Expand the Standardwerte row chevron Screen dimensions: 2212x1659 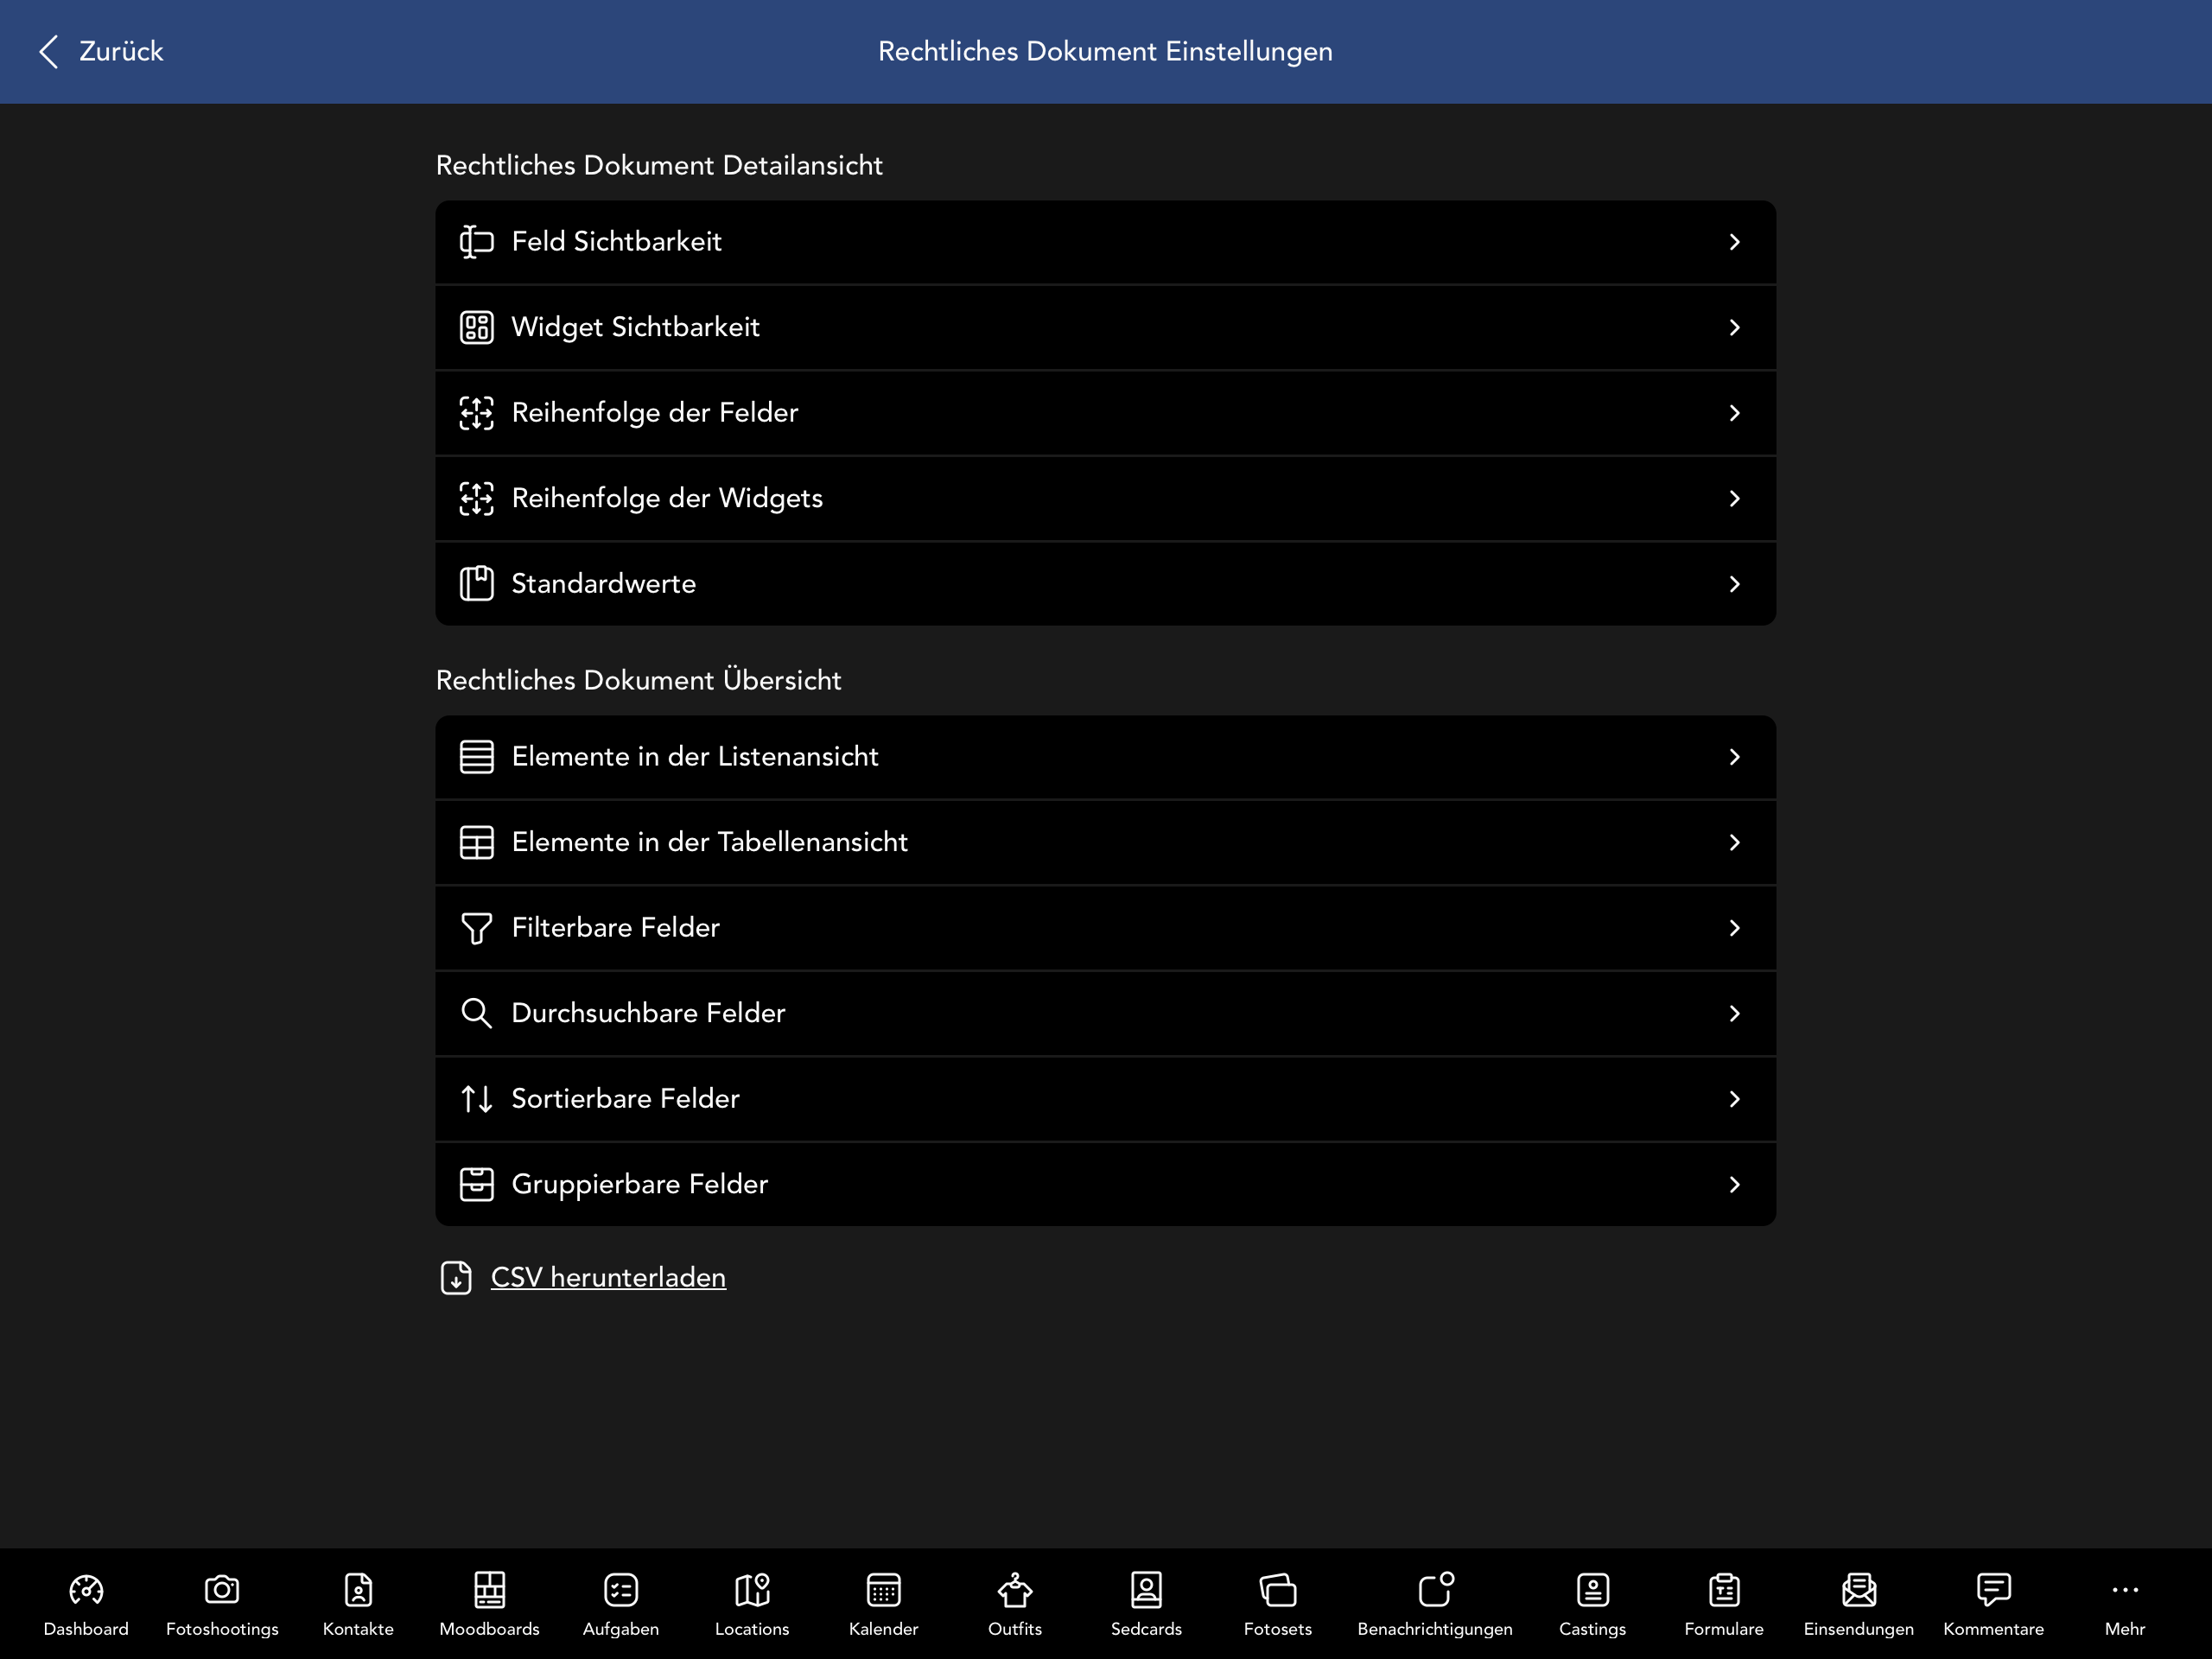[1735, 584]
